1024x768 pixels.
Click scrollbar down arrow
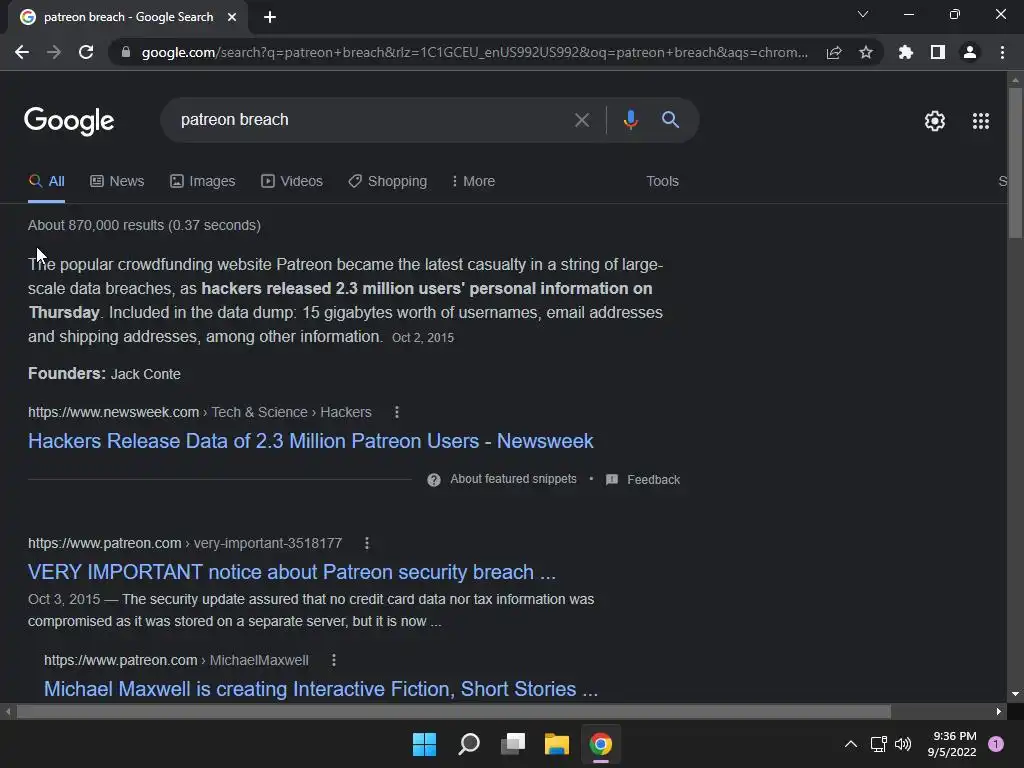(1015, 694)
